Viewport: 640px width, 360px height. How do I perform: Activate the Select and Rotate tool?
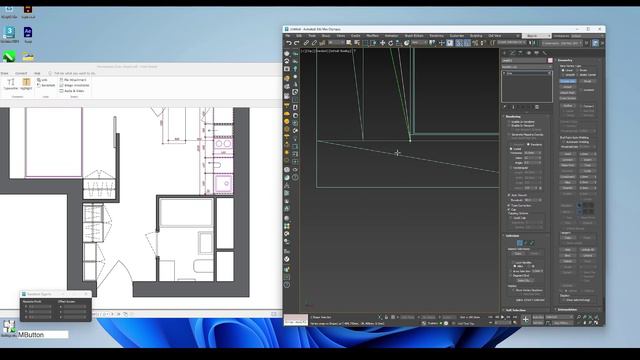[391, 43]
